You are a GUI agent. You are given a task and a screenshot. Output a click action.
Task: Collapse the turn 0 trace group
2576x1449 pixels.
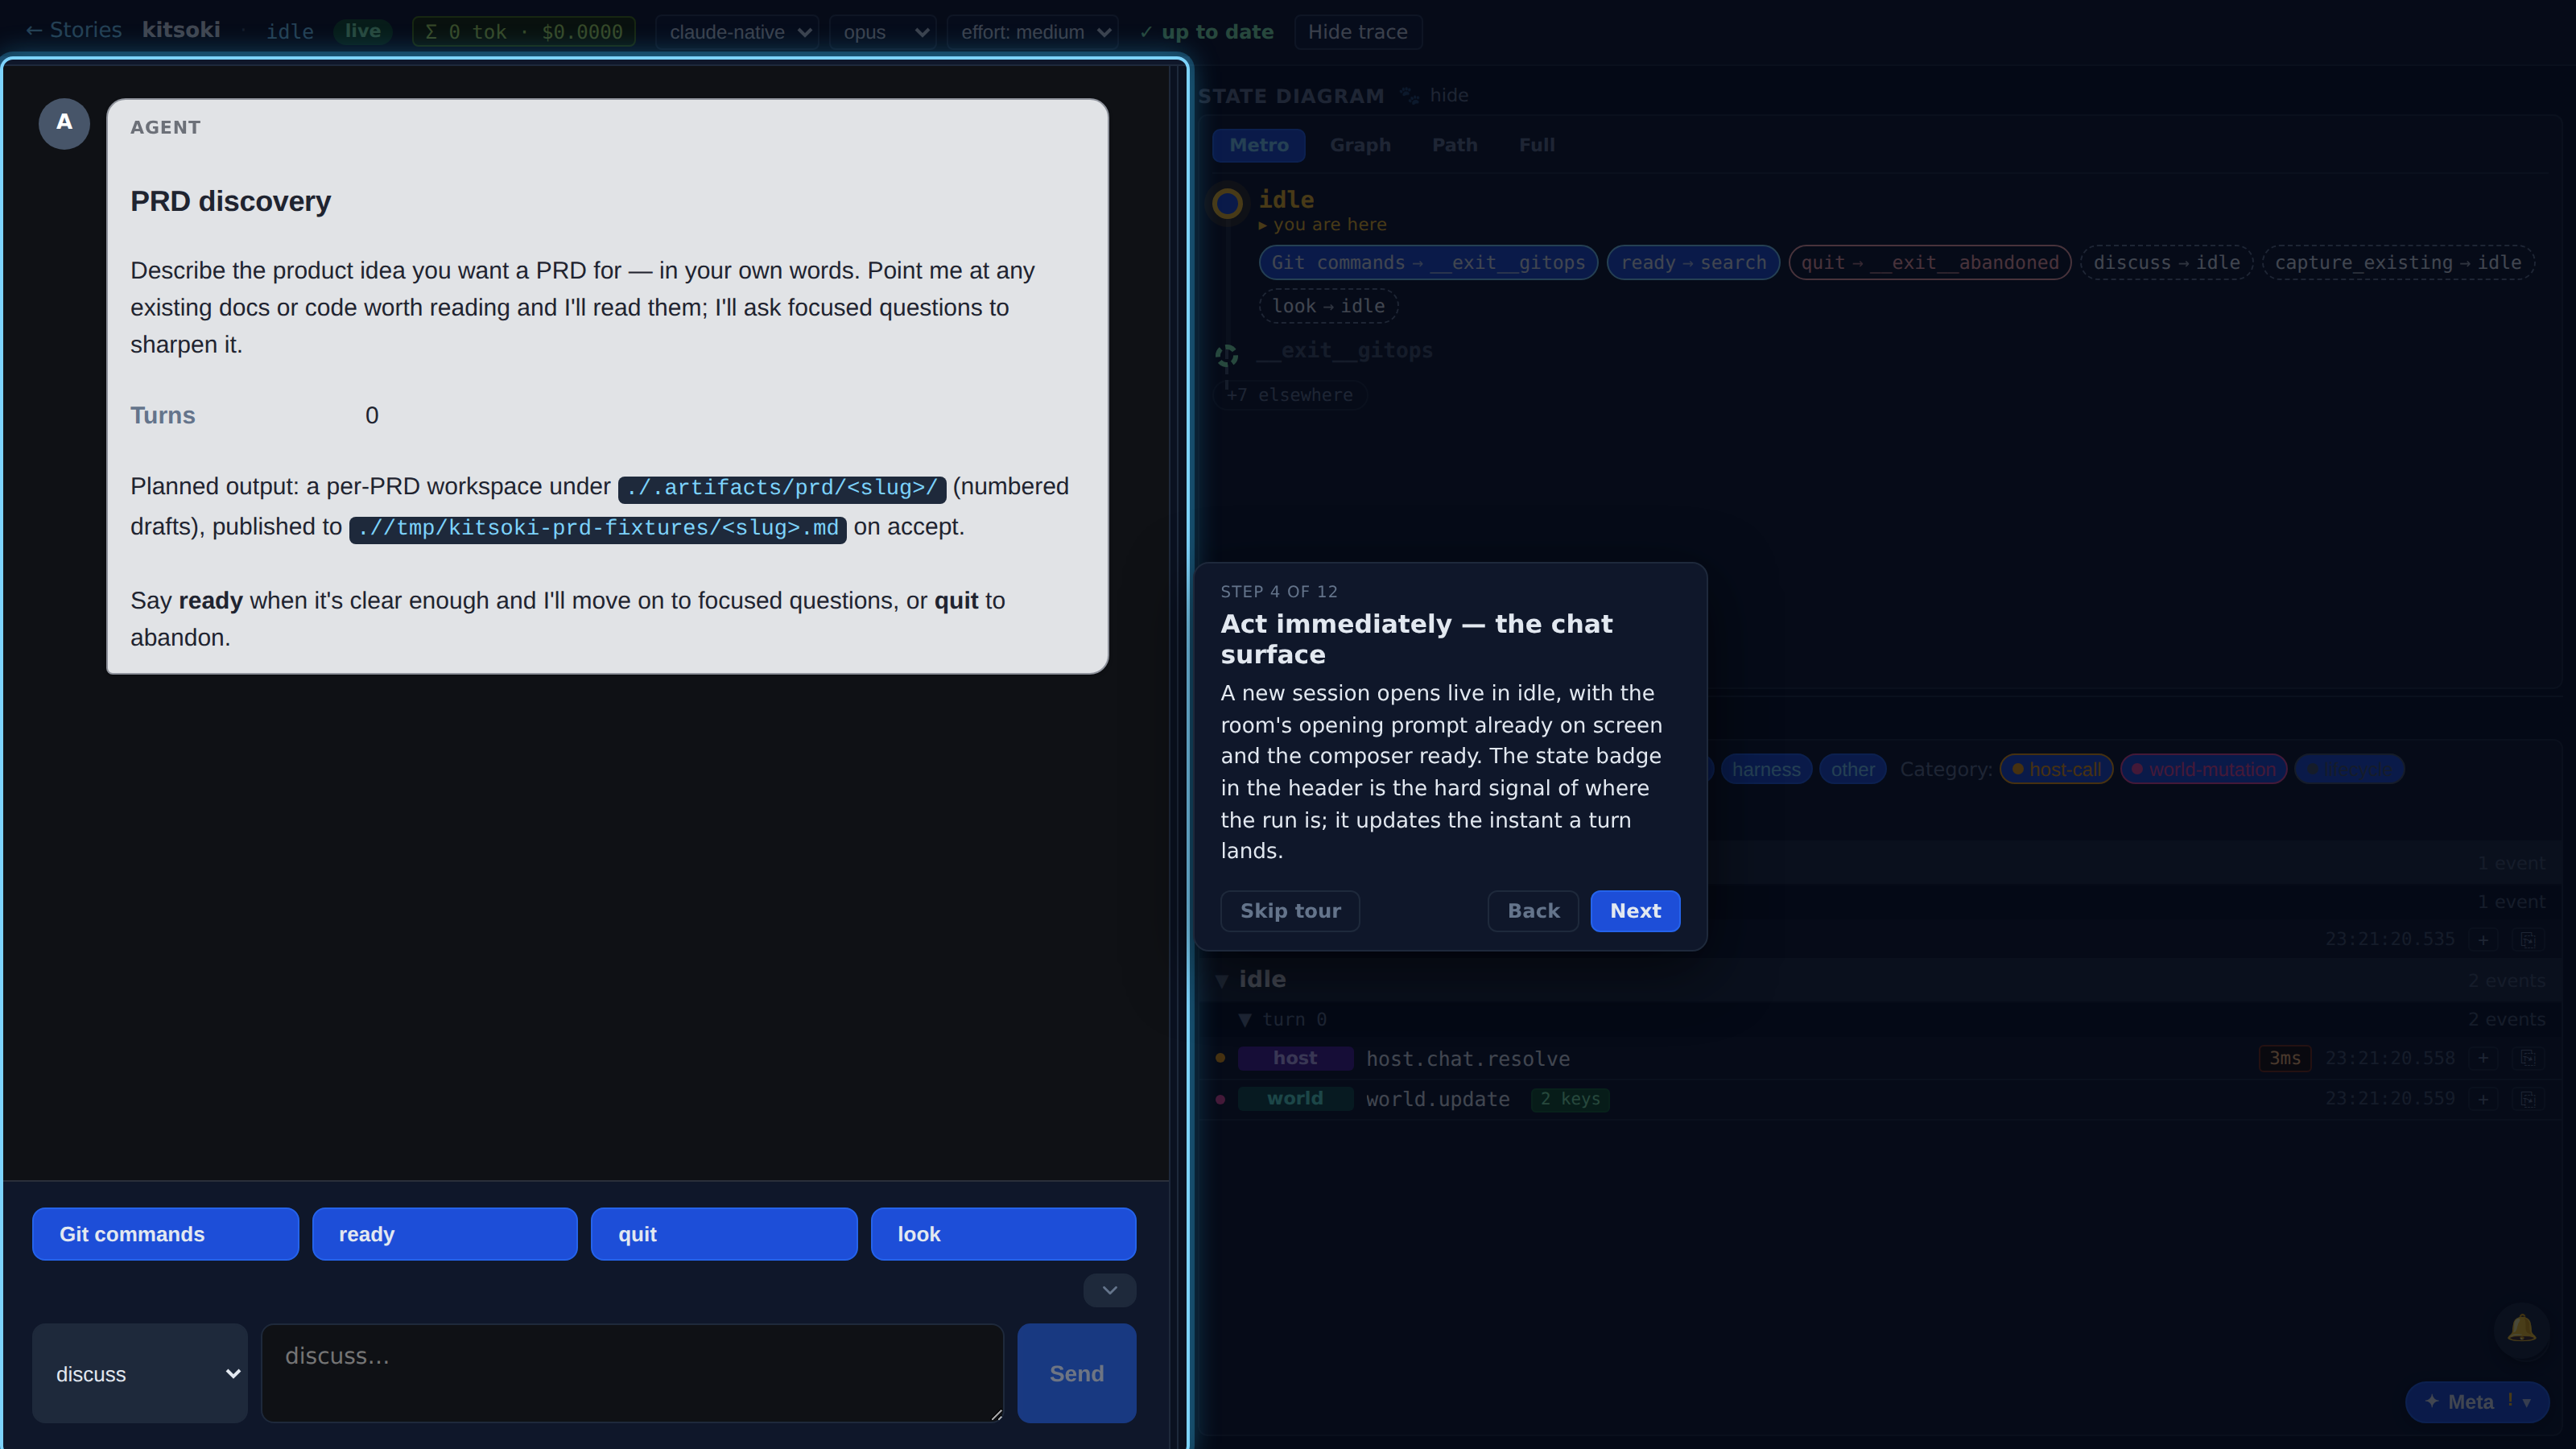(1245, 1020)
